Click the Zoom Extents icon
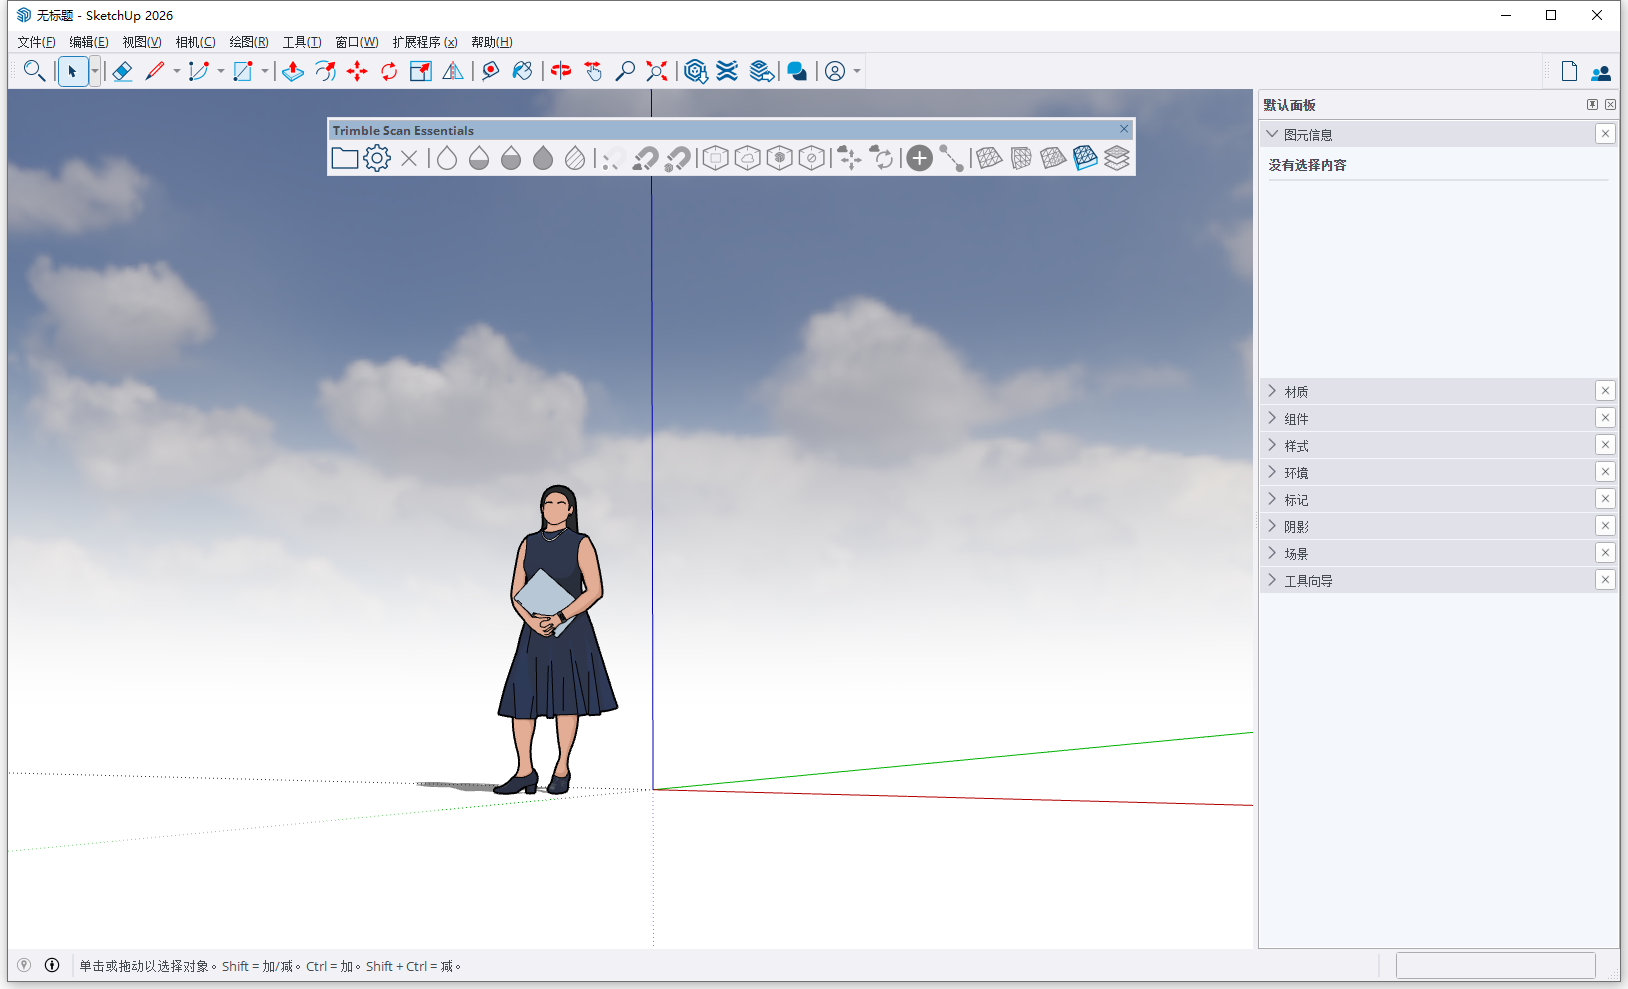The image size is (1628, 989). pyautogui.click(x=657, y=71)
